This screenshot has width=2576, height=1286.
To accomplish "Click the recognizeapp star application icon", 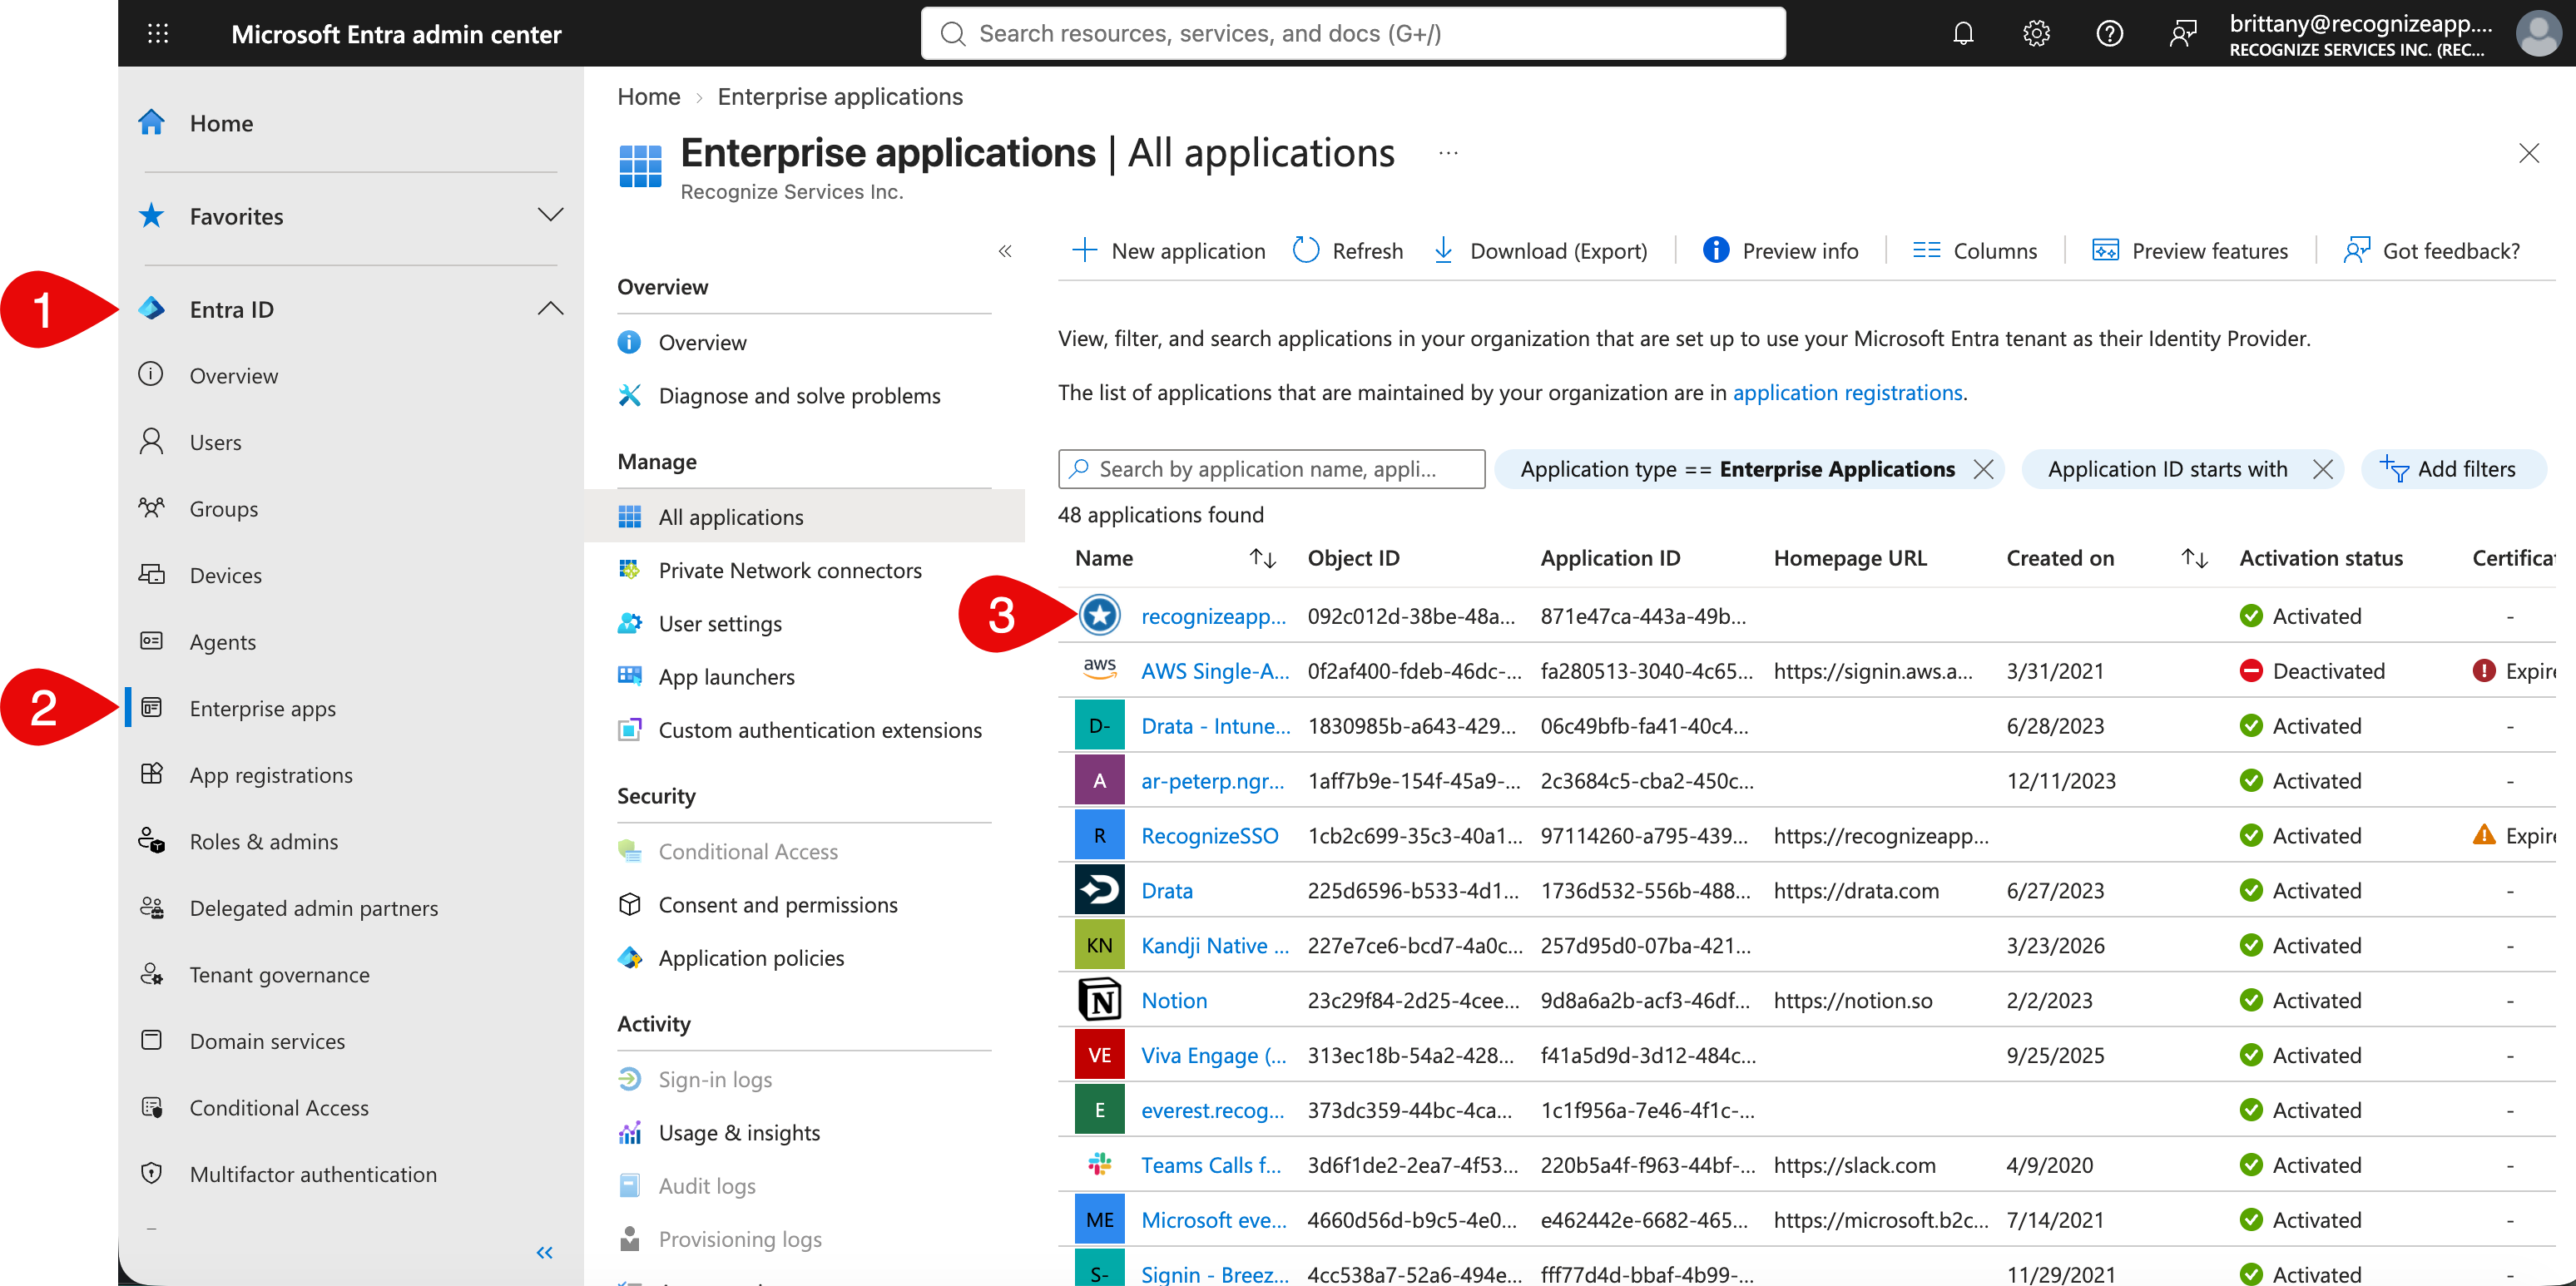I will tap(1099, 615).
